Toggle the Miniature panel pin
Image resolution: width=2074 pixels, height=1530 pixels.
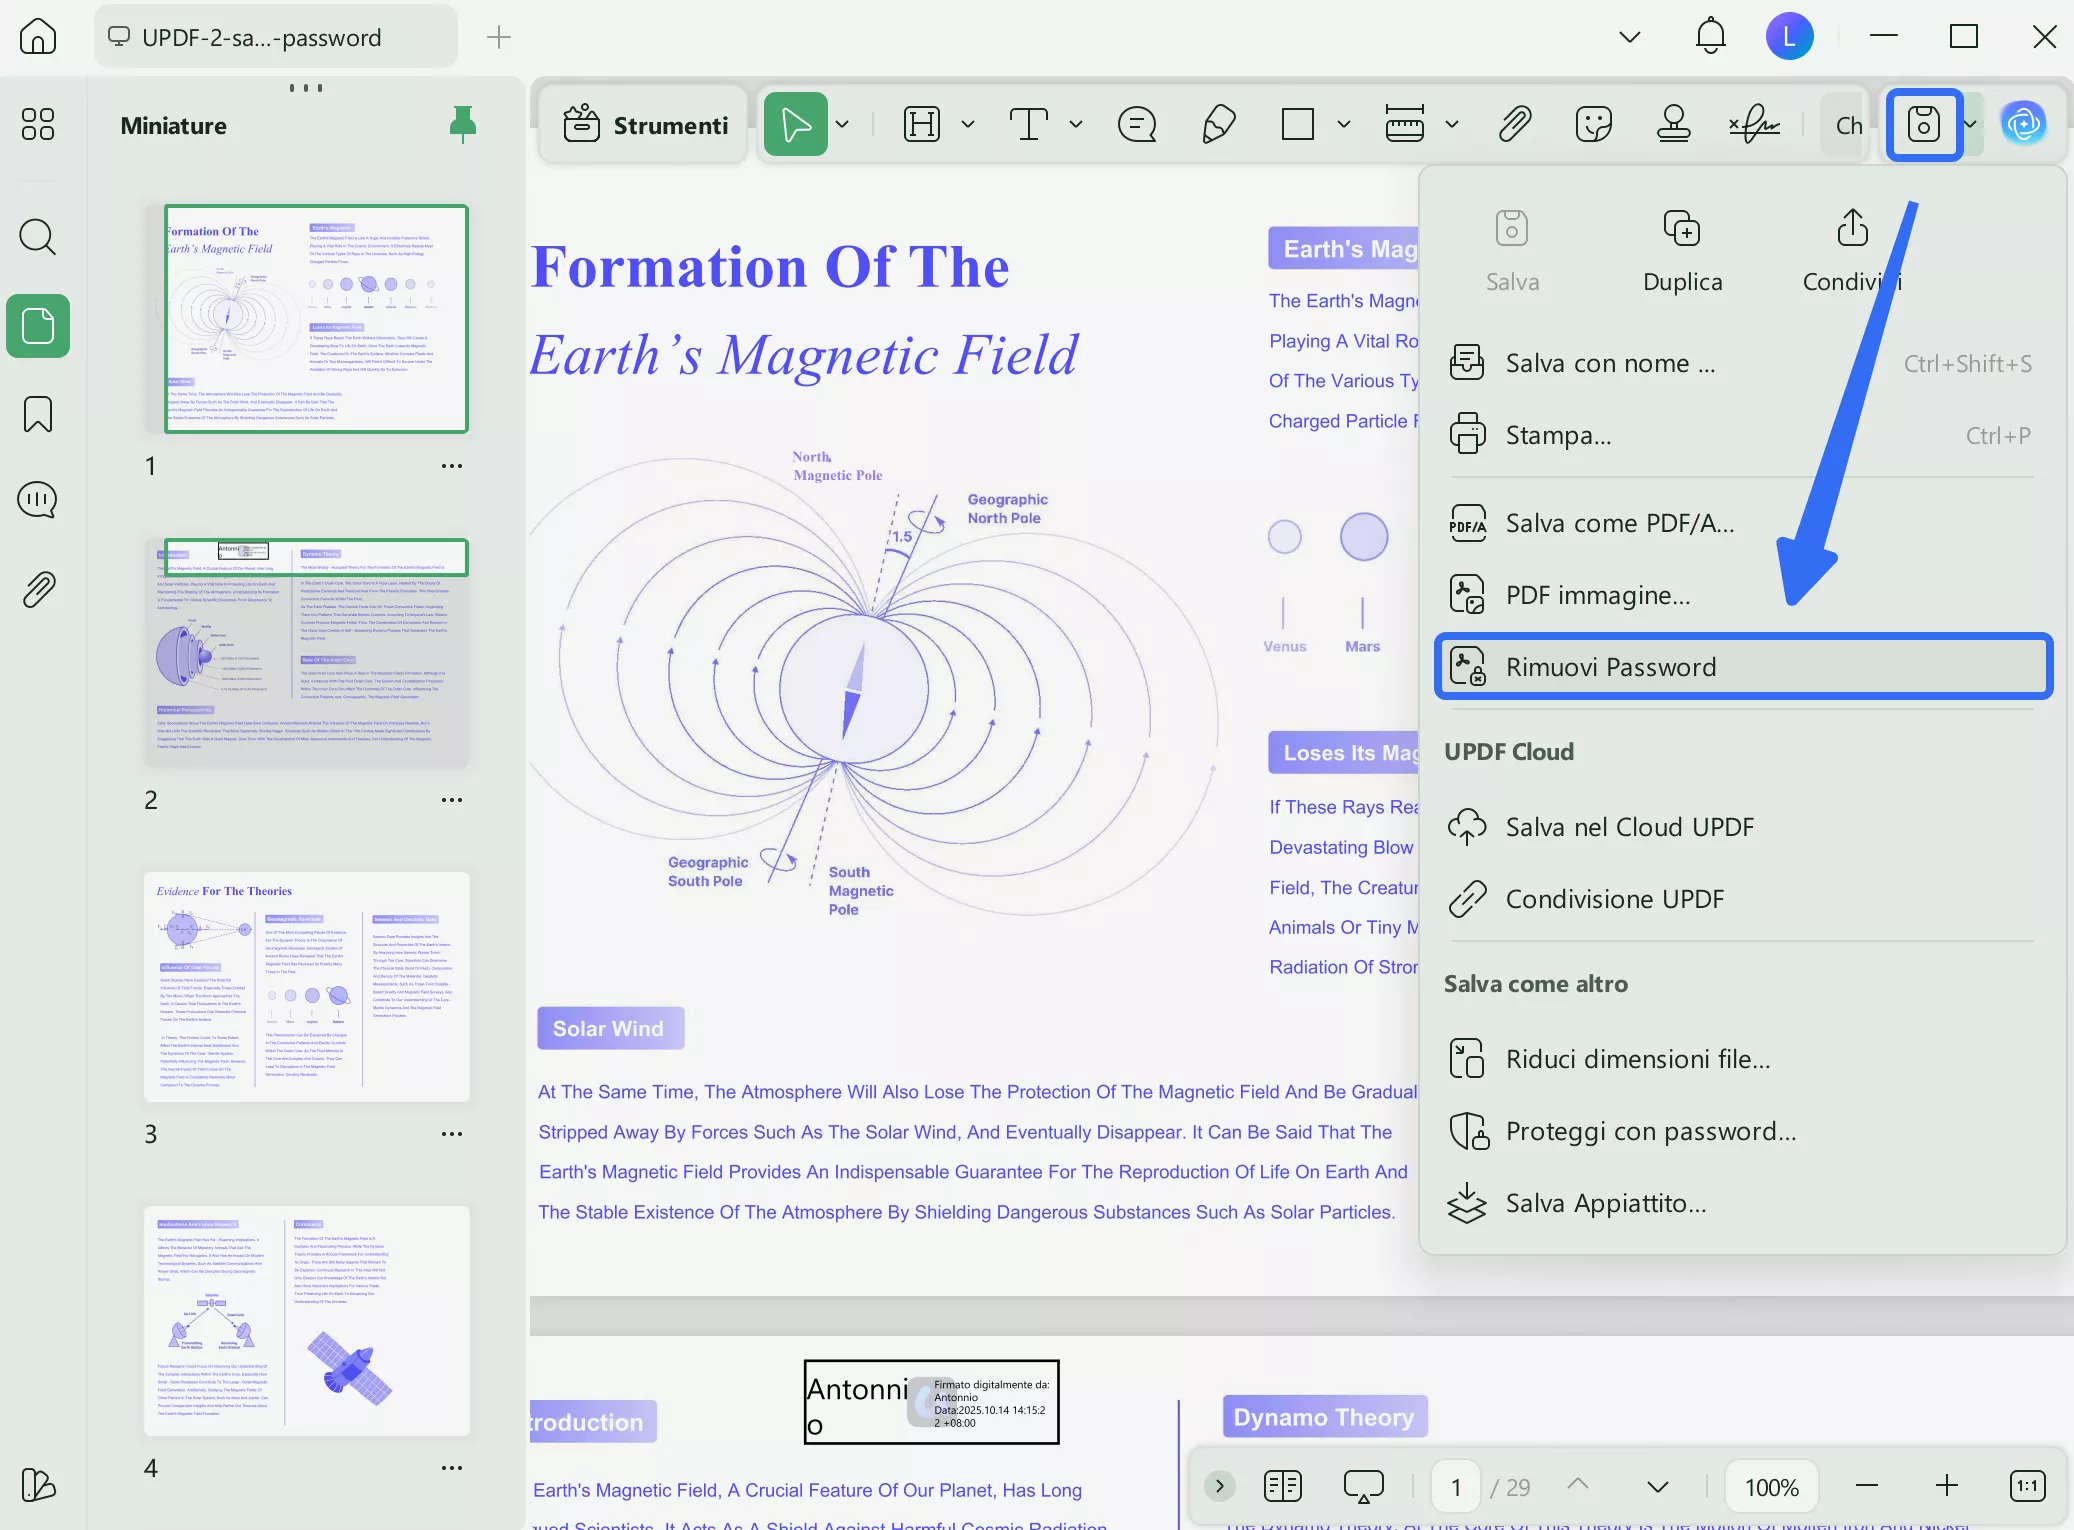pos(462,125)
